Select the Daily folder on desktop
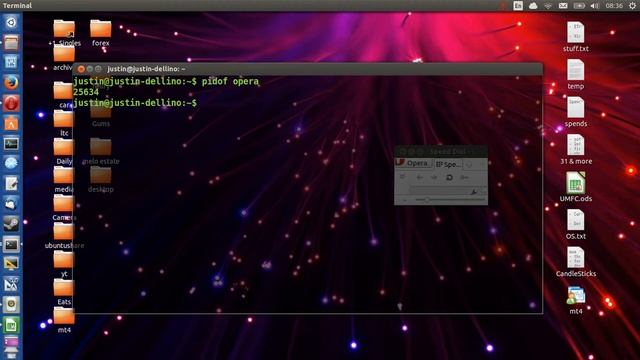Viewport: 640px width, 360px height. (64, 151)
